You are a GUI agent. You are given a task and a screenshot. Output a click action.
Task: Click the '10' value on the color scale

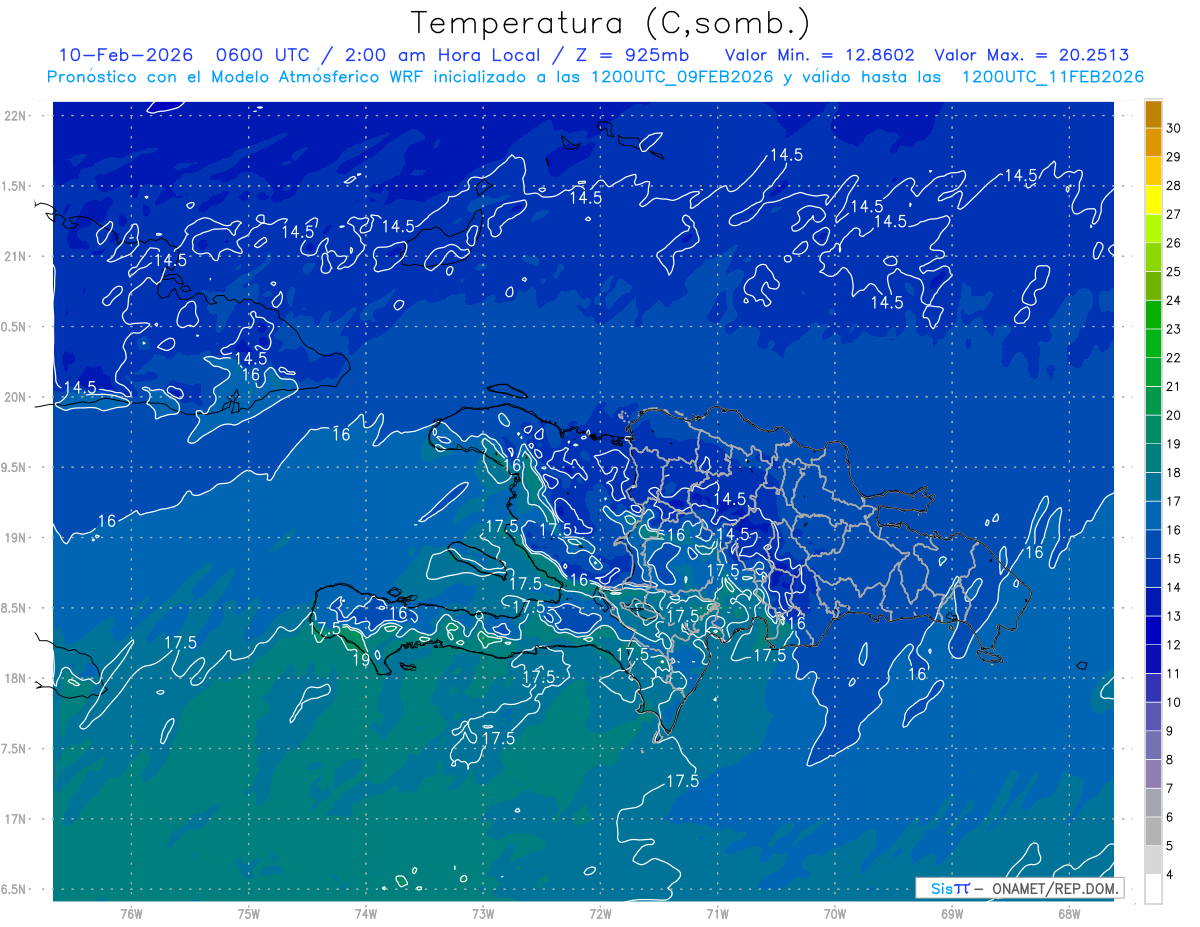pyautogui.click(x=1173, y=702)
